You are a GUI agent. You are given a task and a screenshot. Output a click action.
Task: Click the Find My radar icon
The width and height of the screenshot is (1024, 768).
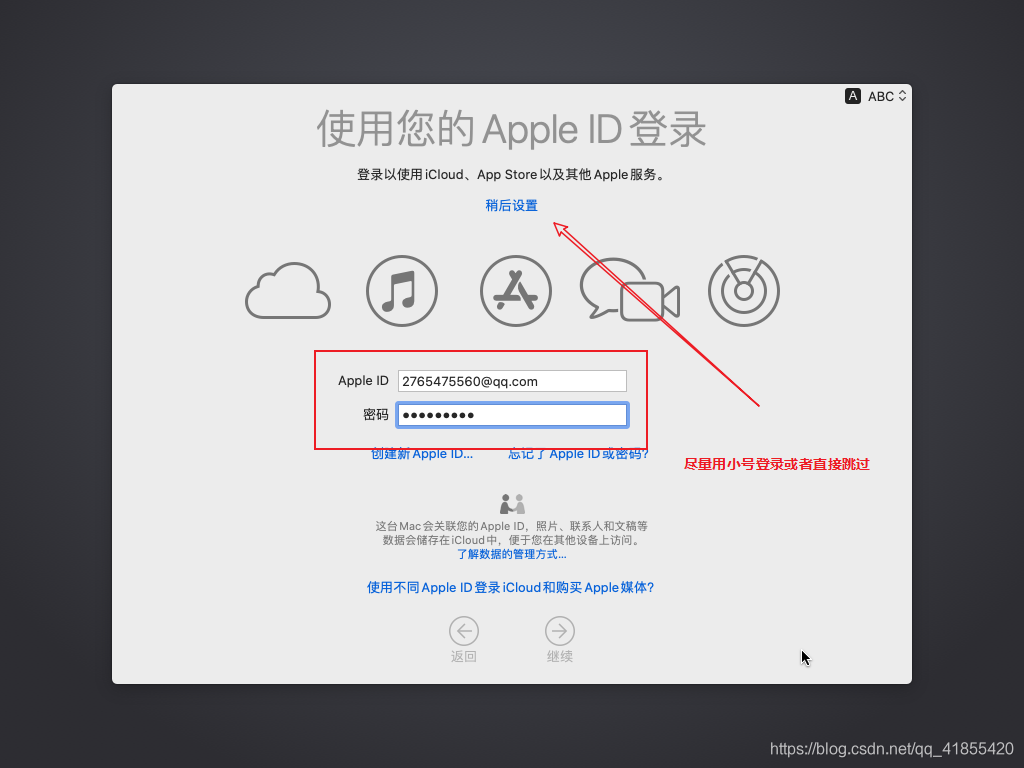coord(744,291)
